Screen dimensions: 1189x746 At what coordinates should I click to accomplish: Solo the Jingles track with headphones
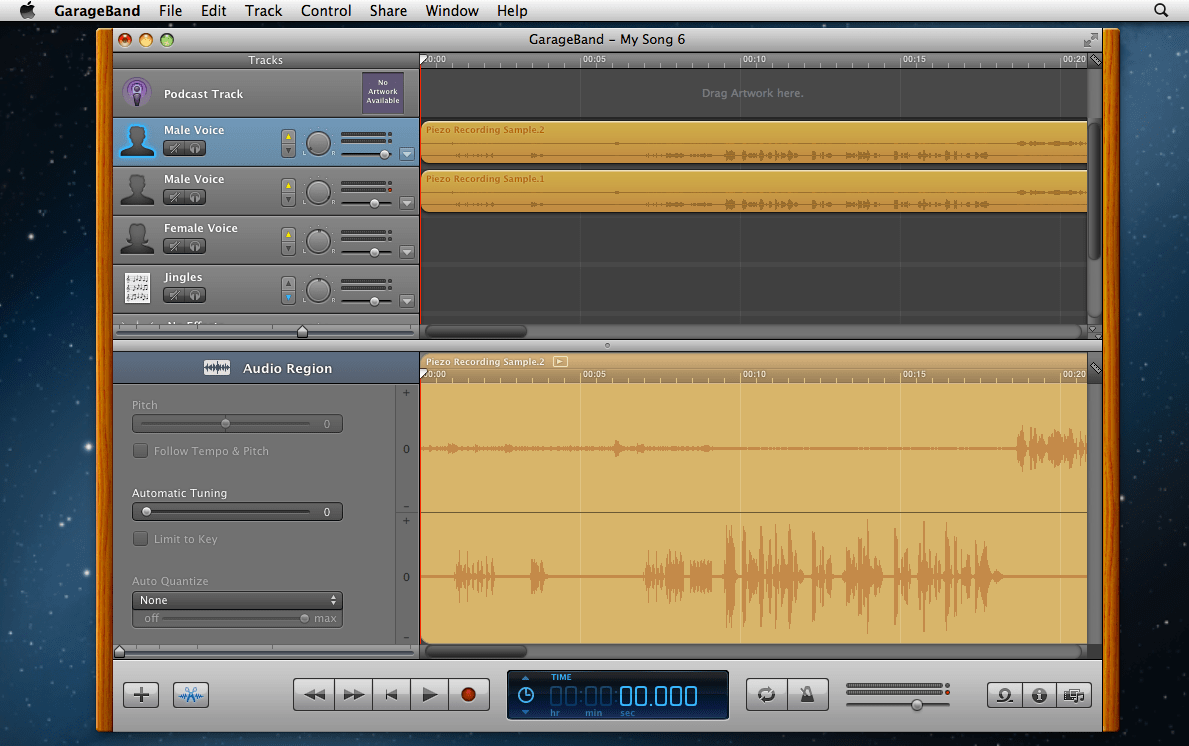click(195, 296)
